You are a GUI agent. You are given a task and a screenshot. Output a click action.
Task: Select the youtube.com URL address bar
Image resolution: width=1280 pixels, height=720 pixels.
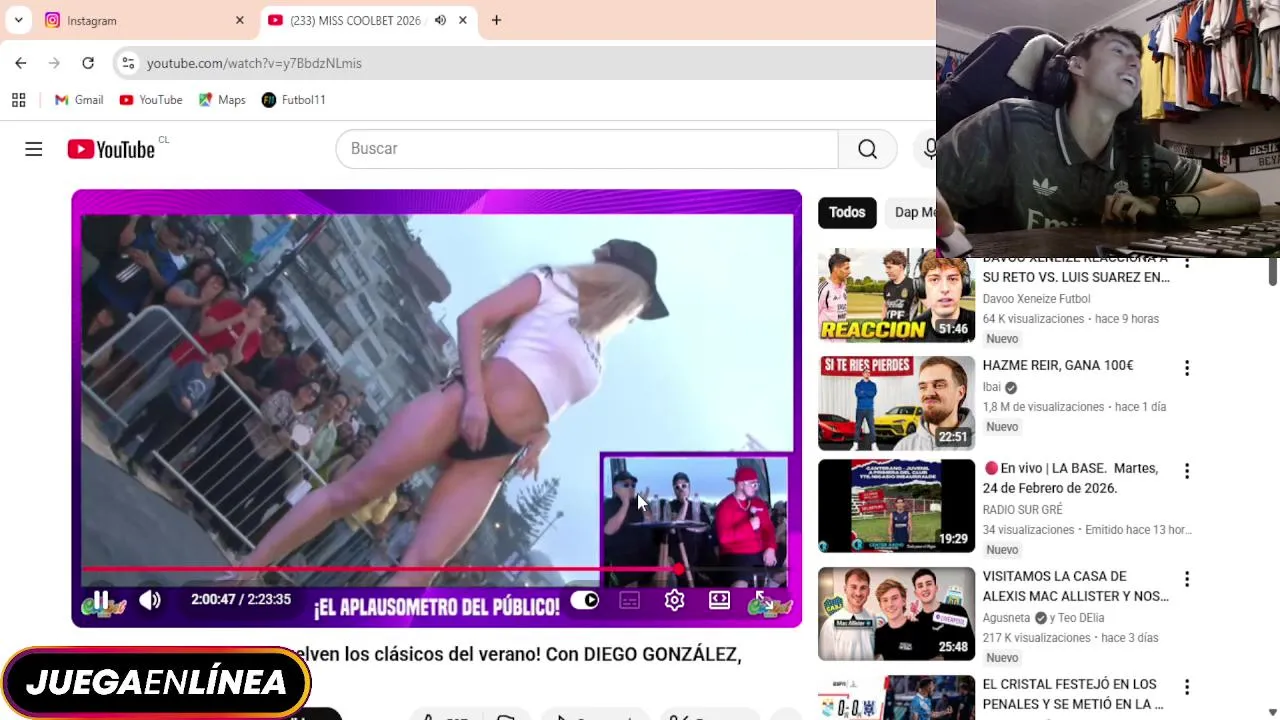(254, 63)
